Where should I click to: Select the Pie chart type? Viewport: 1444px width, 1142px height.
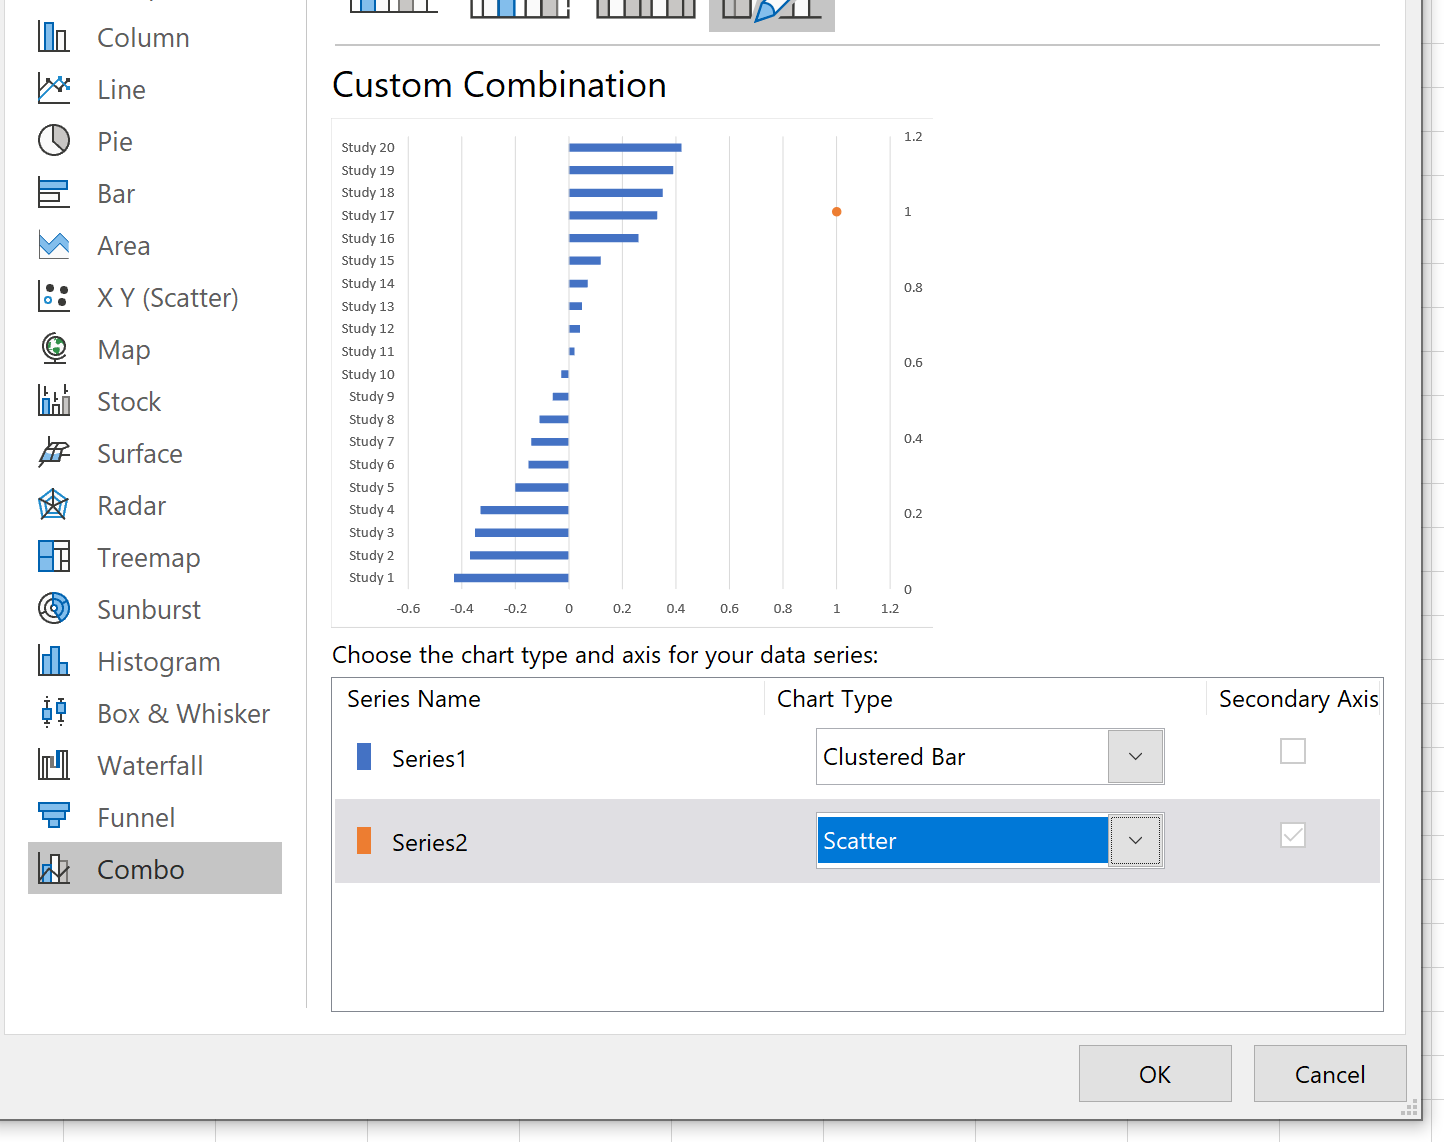[113, 141]
